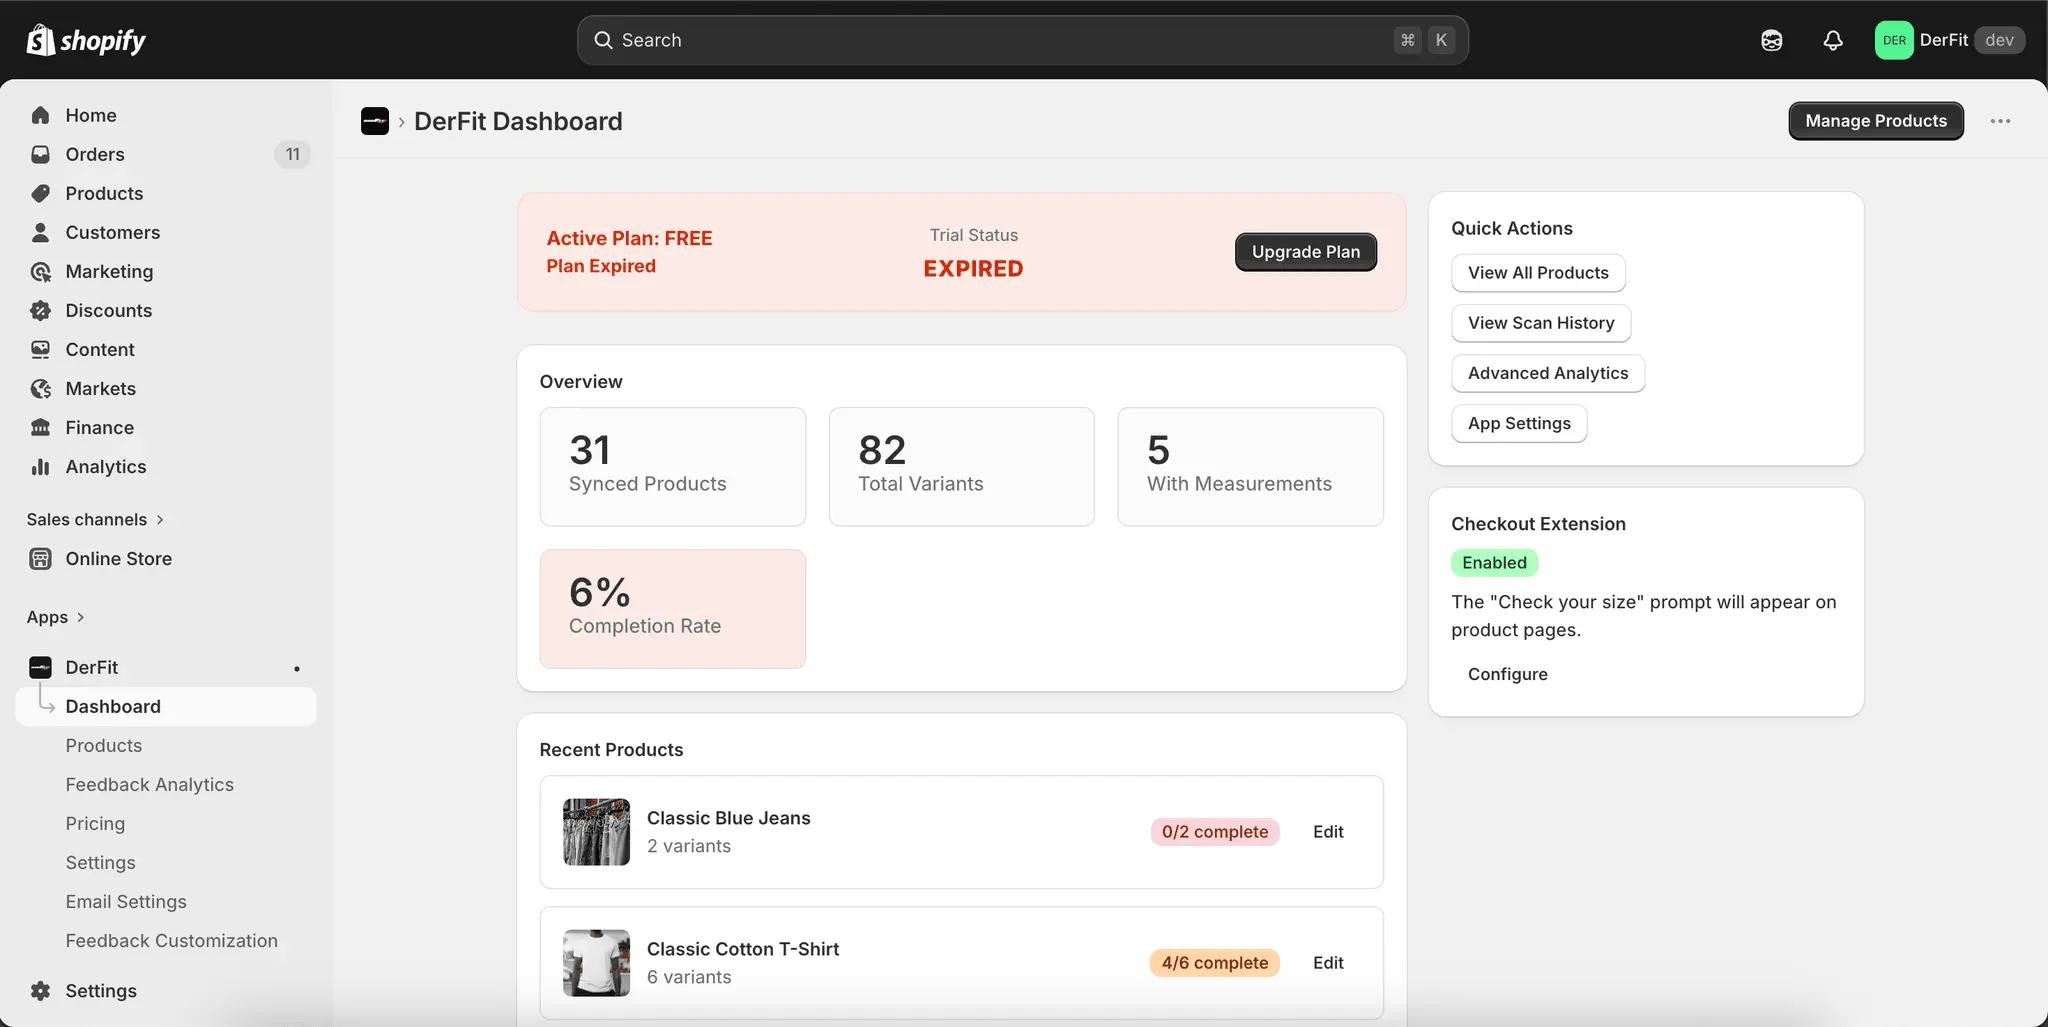Click 'Active Plan: FREE' text
The width and height of the screenshot is (2048, 1027).
tap(629, 238)
